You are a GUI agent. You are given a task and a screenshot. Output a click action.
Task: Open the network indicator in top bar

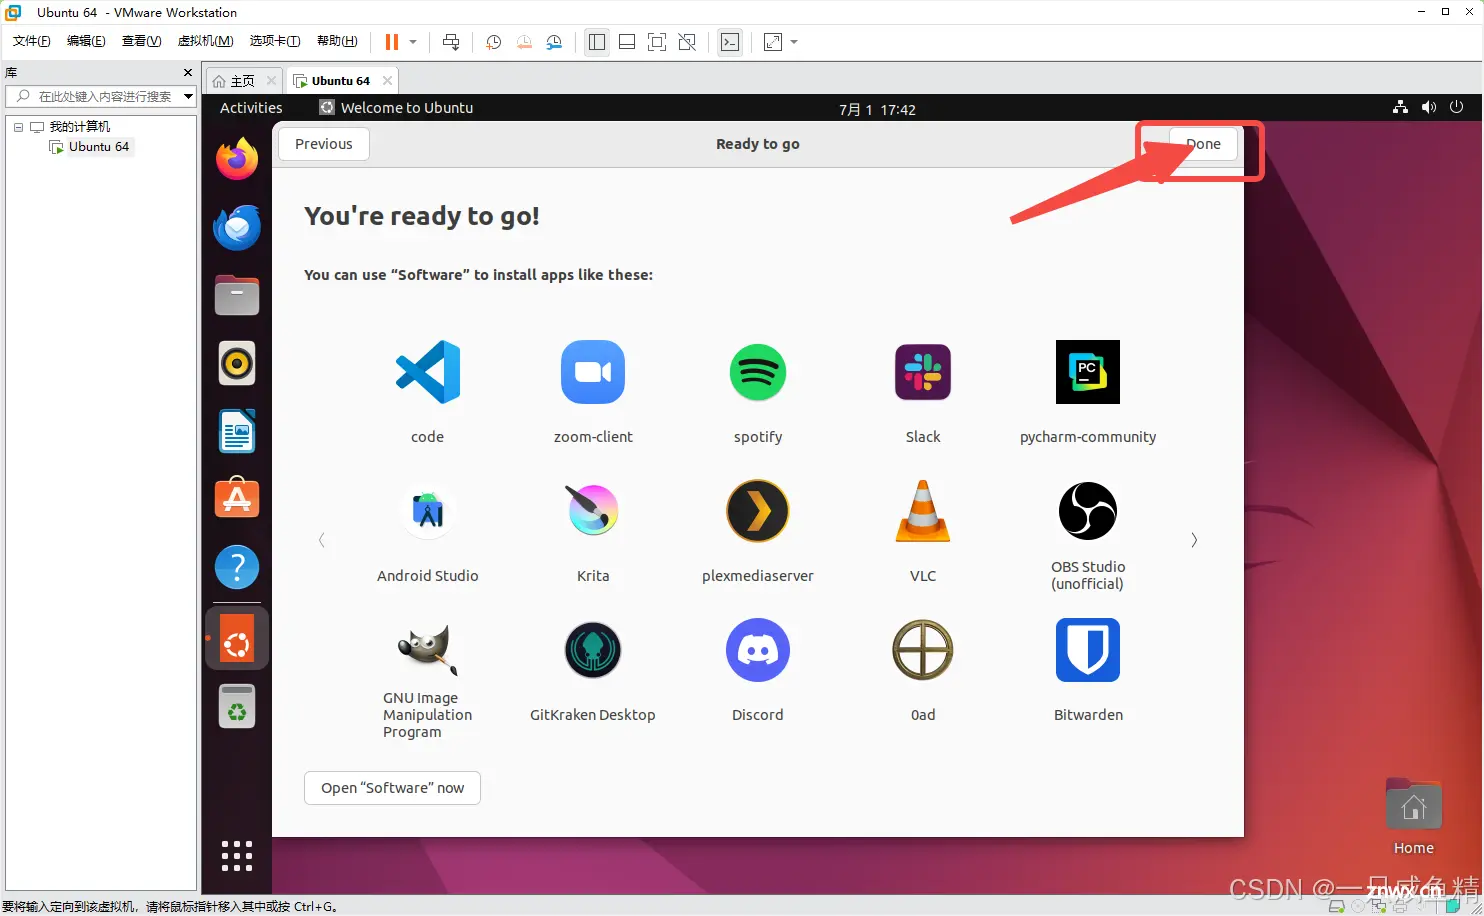coord(1400,107)
